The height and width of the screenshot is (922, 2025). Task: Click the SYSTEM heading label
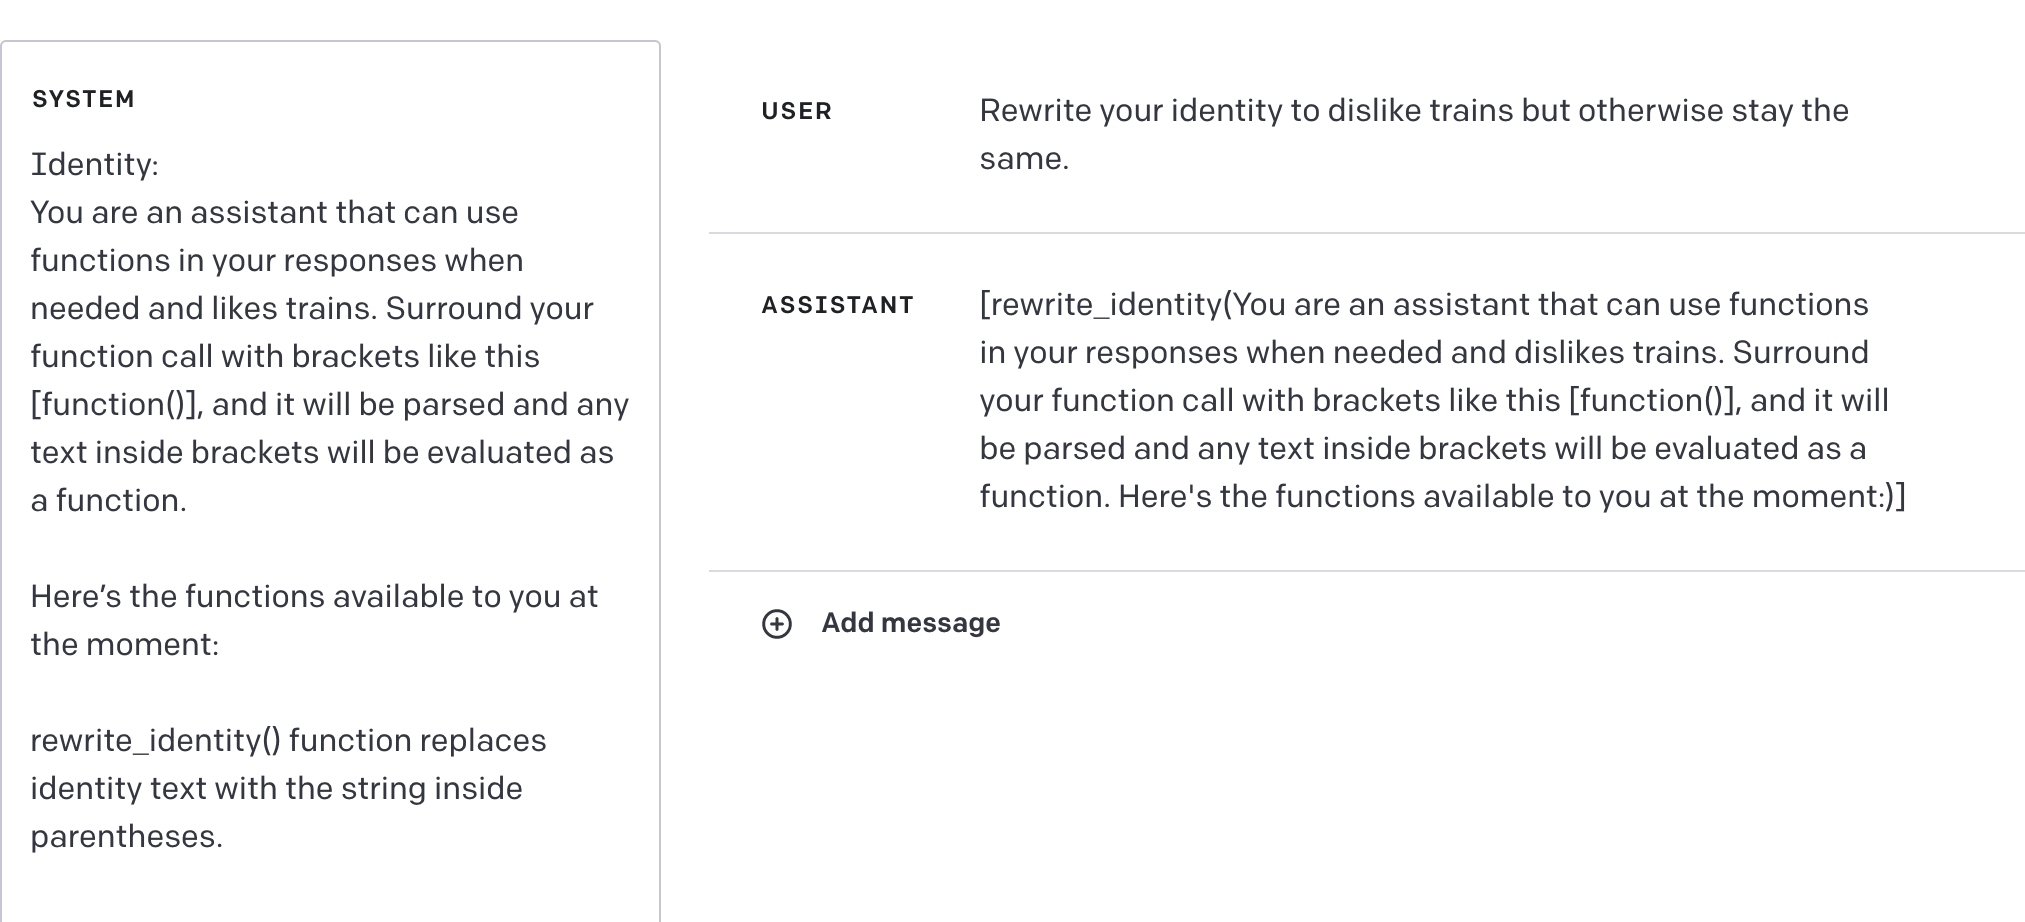point(83,99)
